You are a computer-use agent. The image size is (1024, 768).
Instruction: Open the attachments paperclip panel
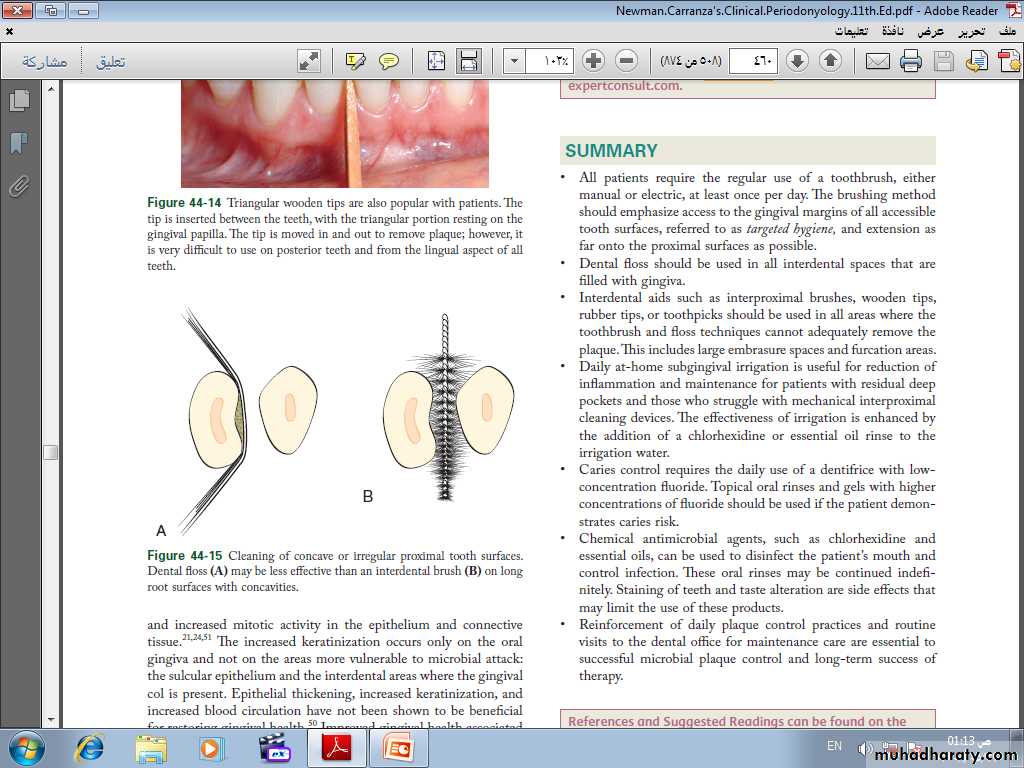click(18, 186)
